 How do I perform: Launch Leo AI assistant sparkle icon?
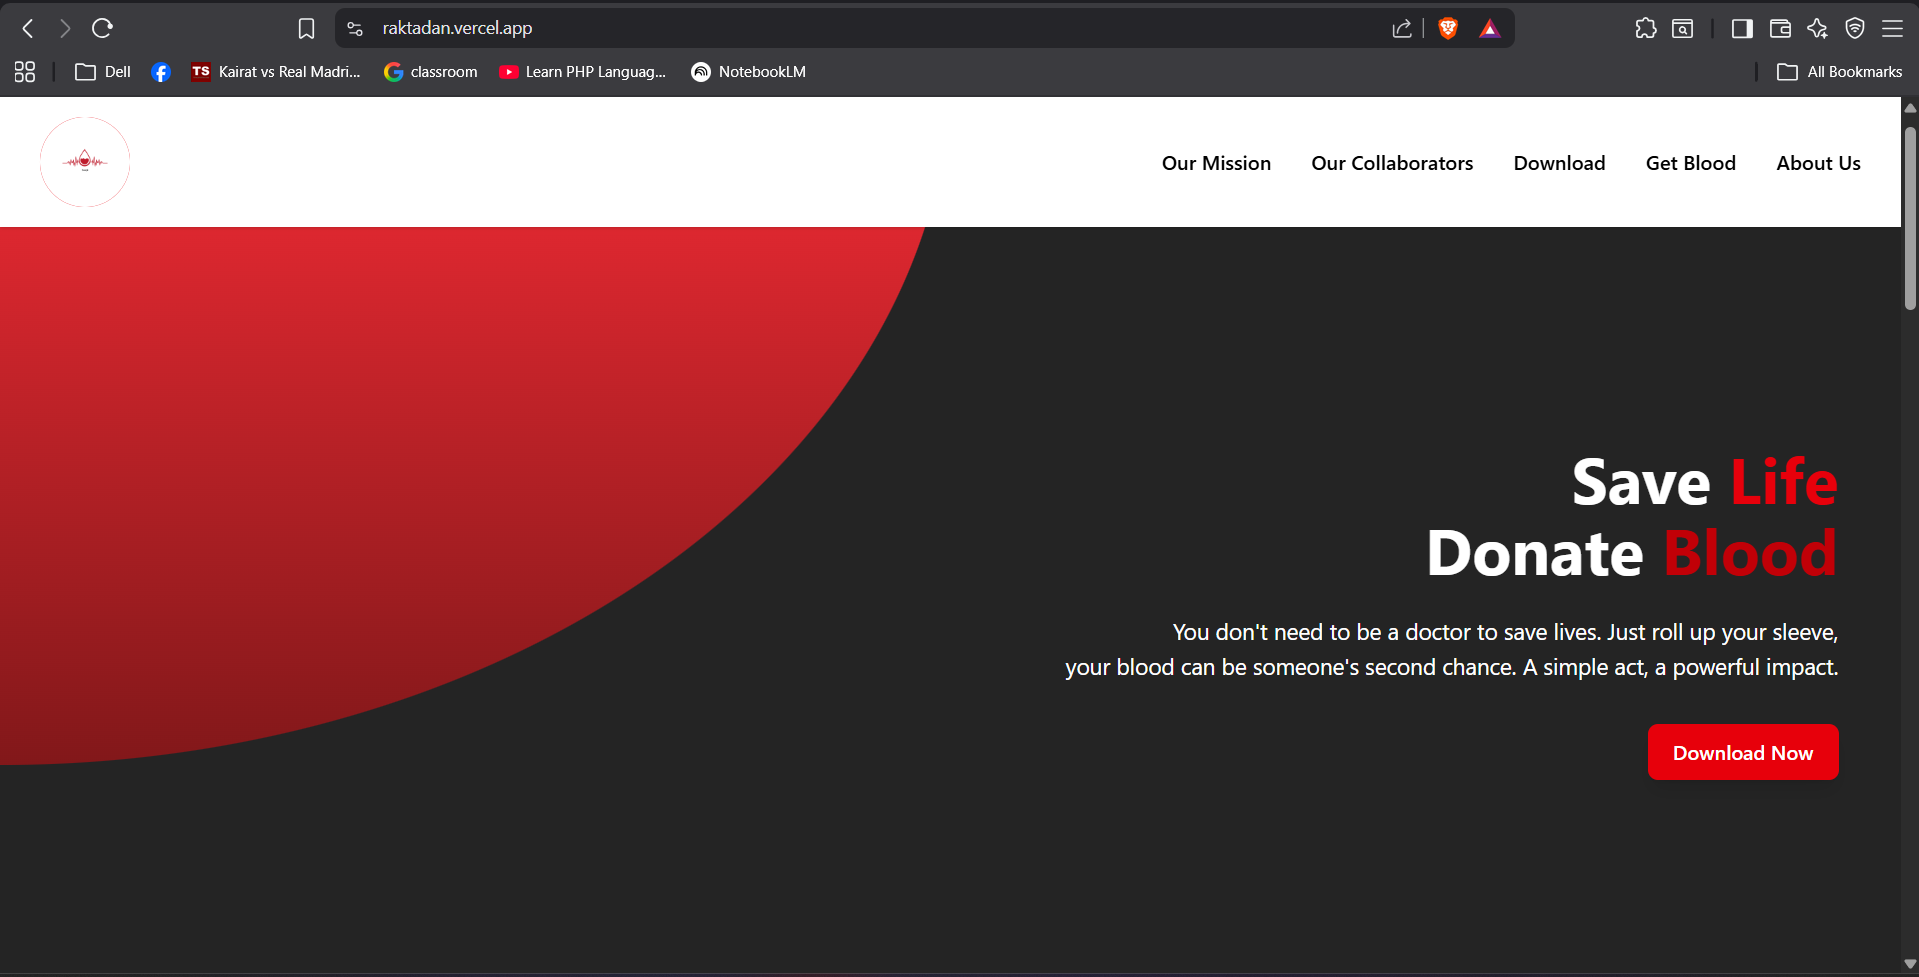[x=1818, y=28]
